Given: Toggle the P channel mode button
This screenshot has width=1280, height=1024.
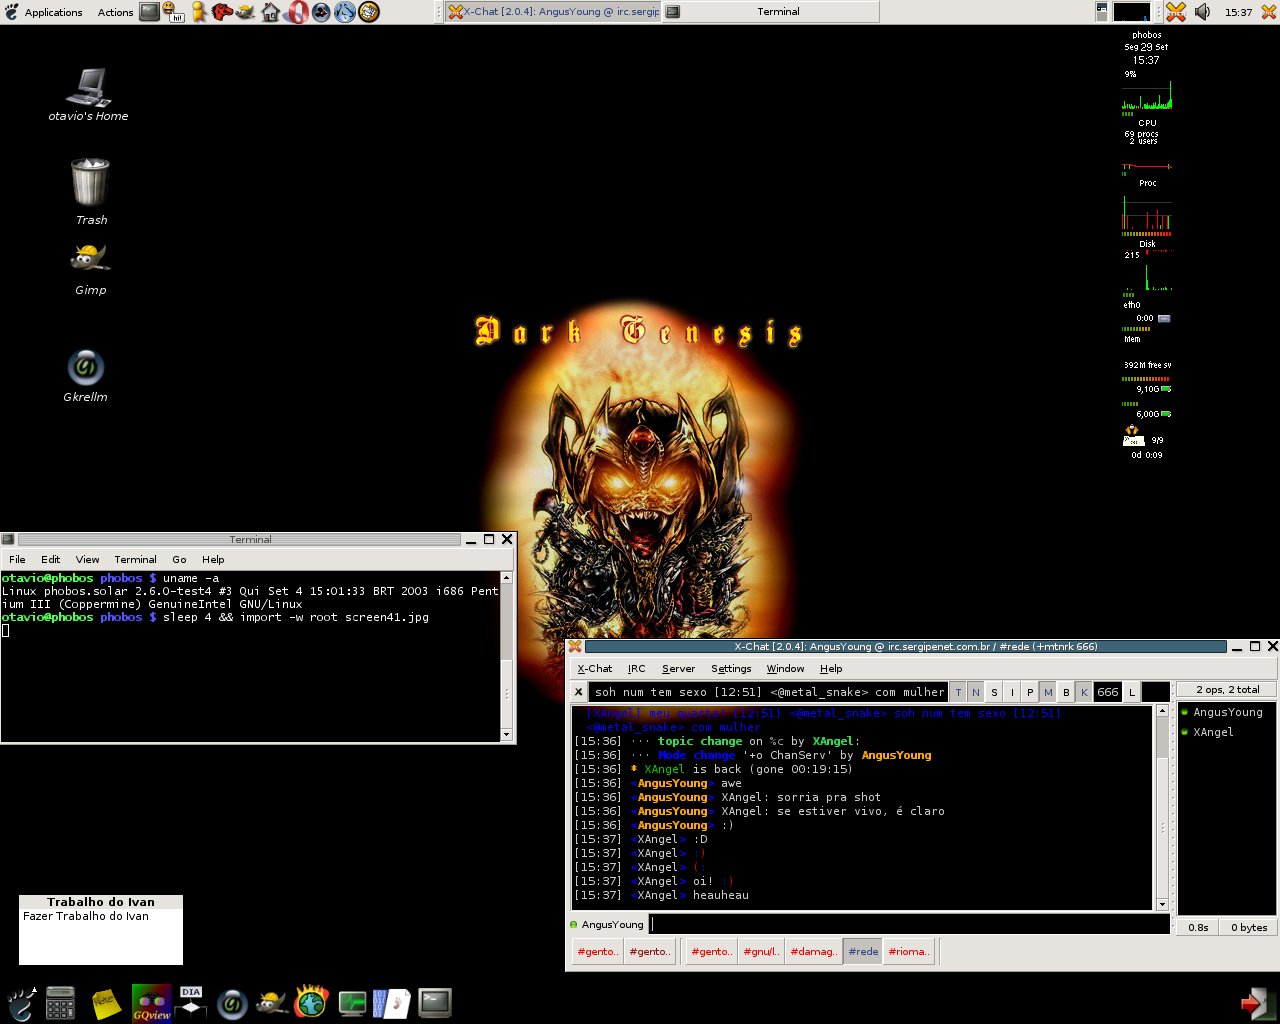Looking at the screenshot, I should pyautogui.click(x=1030, y=692).
